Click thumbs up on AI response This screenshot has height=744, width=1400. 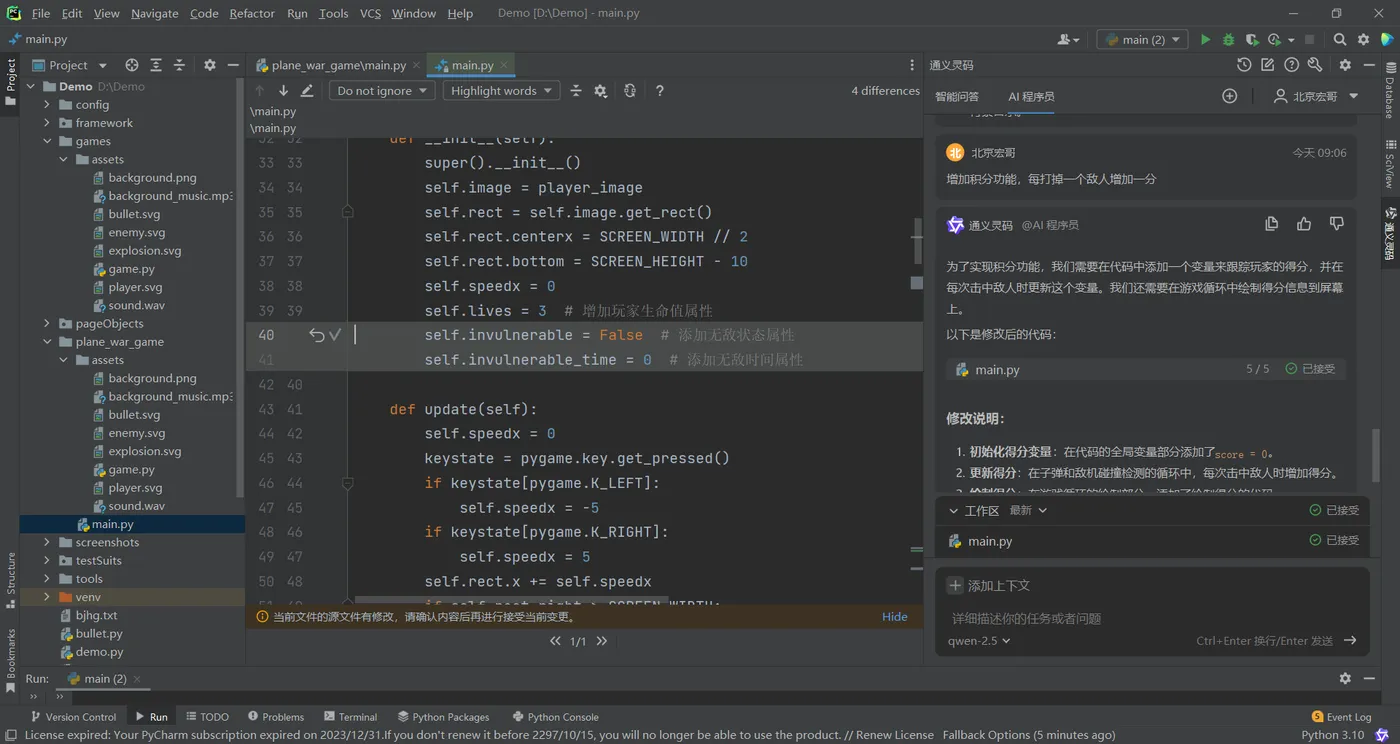click(1304, 224)
